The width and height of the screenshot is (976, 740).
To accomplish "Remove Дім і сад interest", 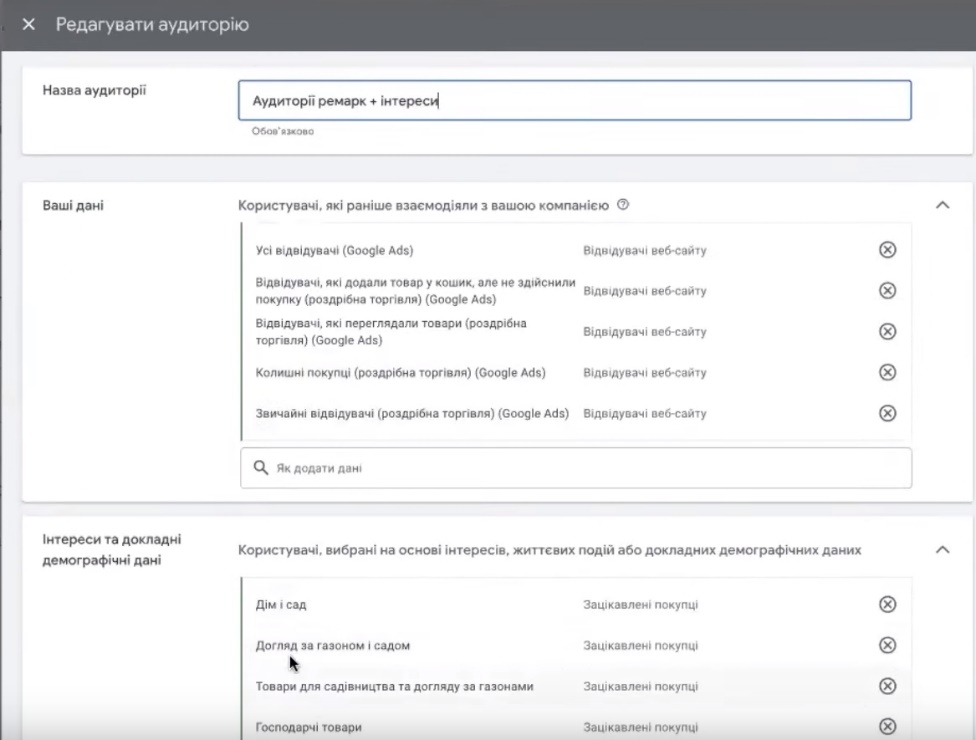I will click(886, 605).
